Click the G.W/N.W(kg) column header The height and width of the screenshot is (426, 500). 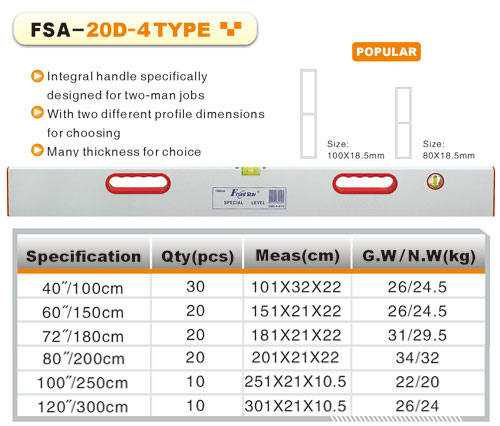pos(419,256)
